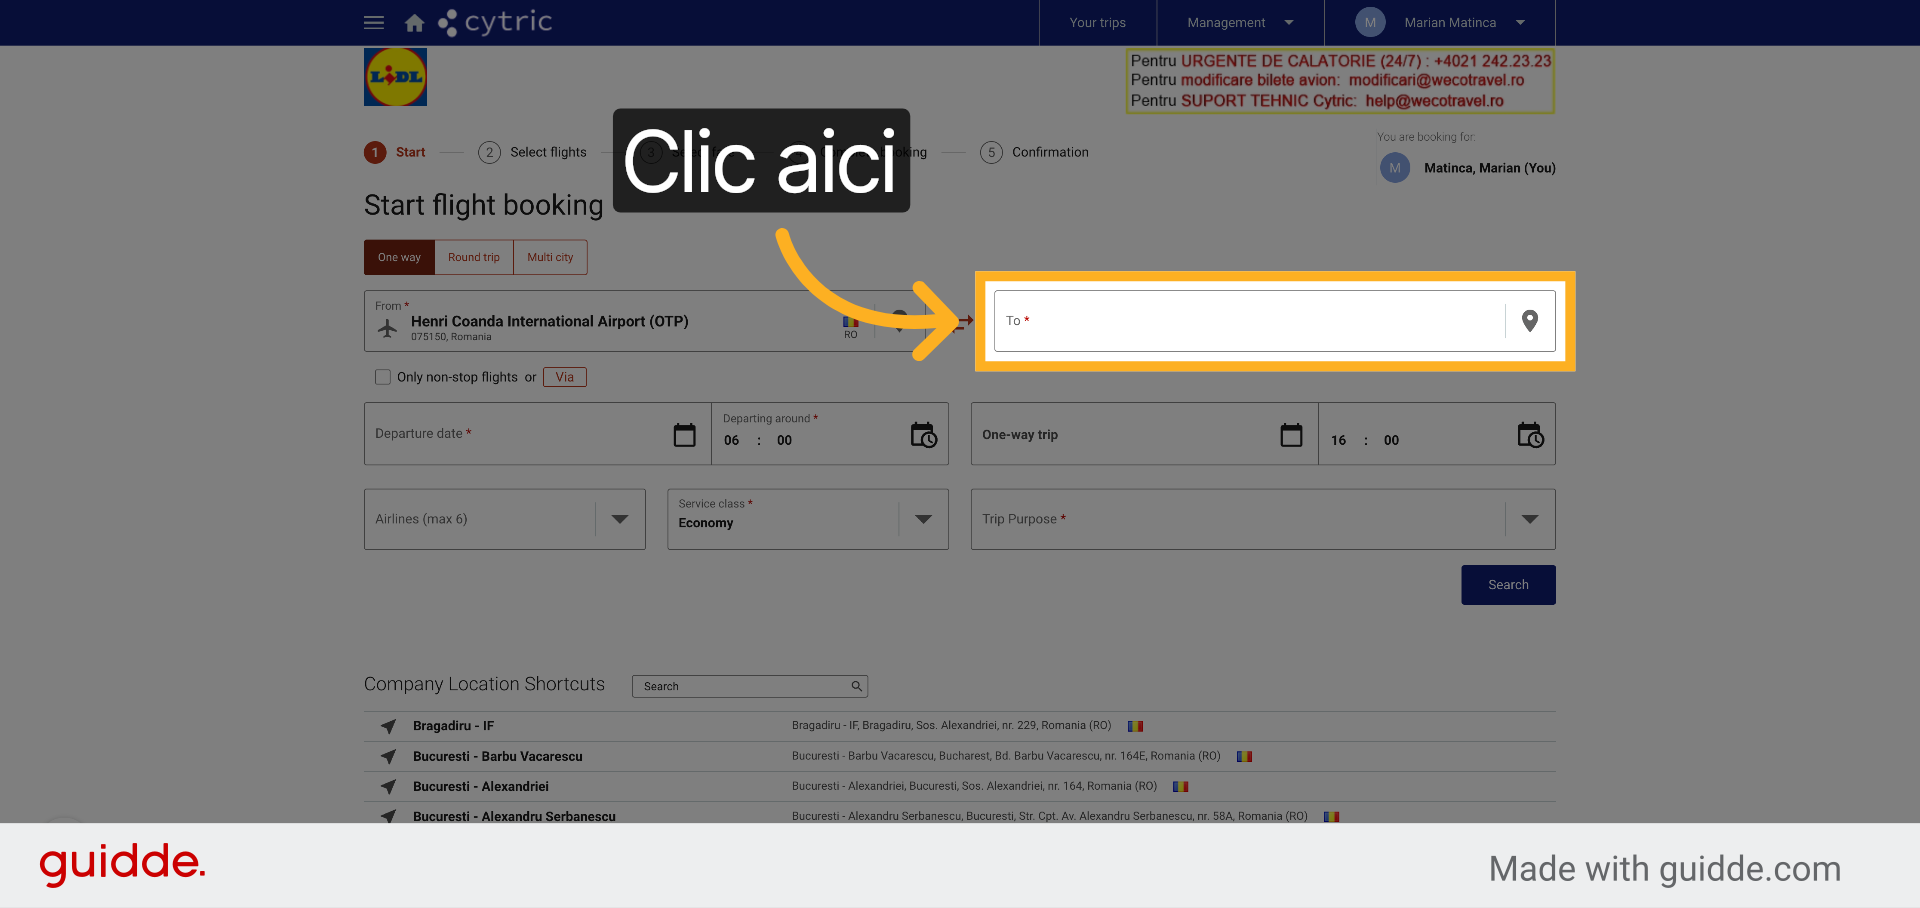Click the Romania flag in Barbu Vacarescu row
1920x908 pixels.
(x=1244, y=756)
